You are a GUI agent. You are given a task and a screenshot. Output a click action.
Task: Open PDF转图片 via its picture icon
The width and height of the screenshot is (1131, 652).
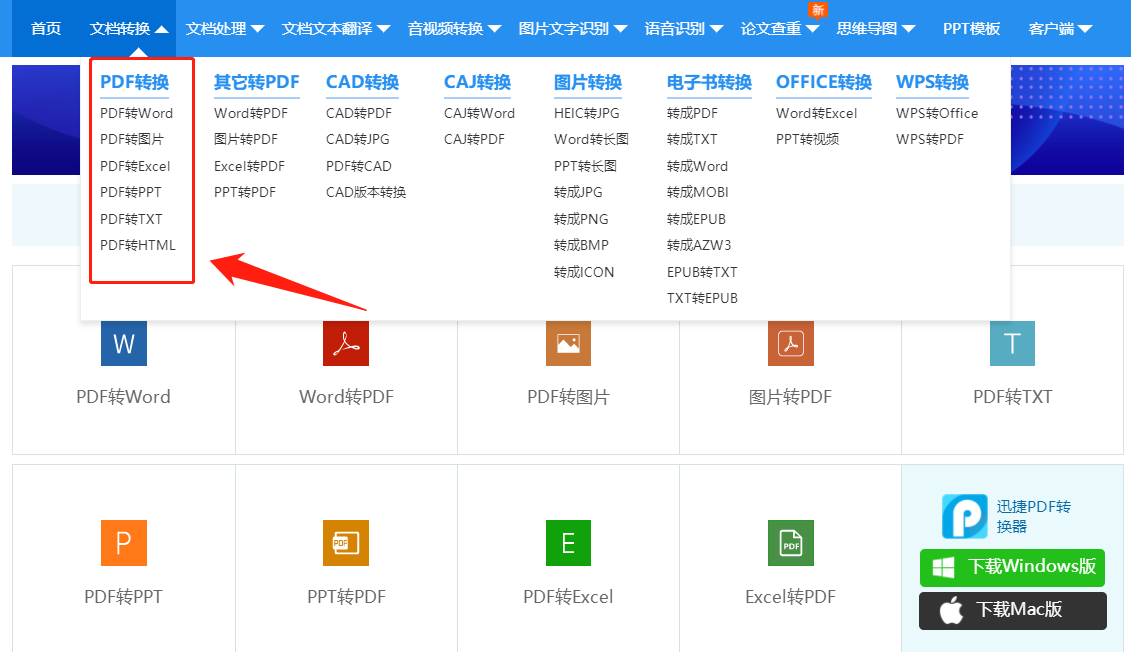pyautogui.click(x=568, y=343)
